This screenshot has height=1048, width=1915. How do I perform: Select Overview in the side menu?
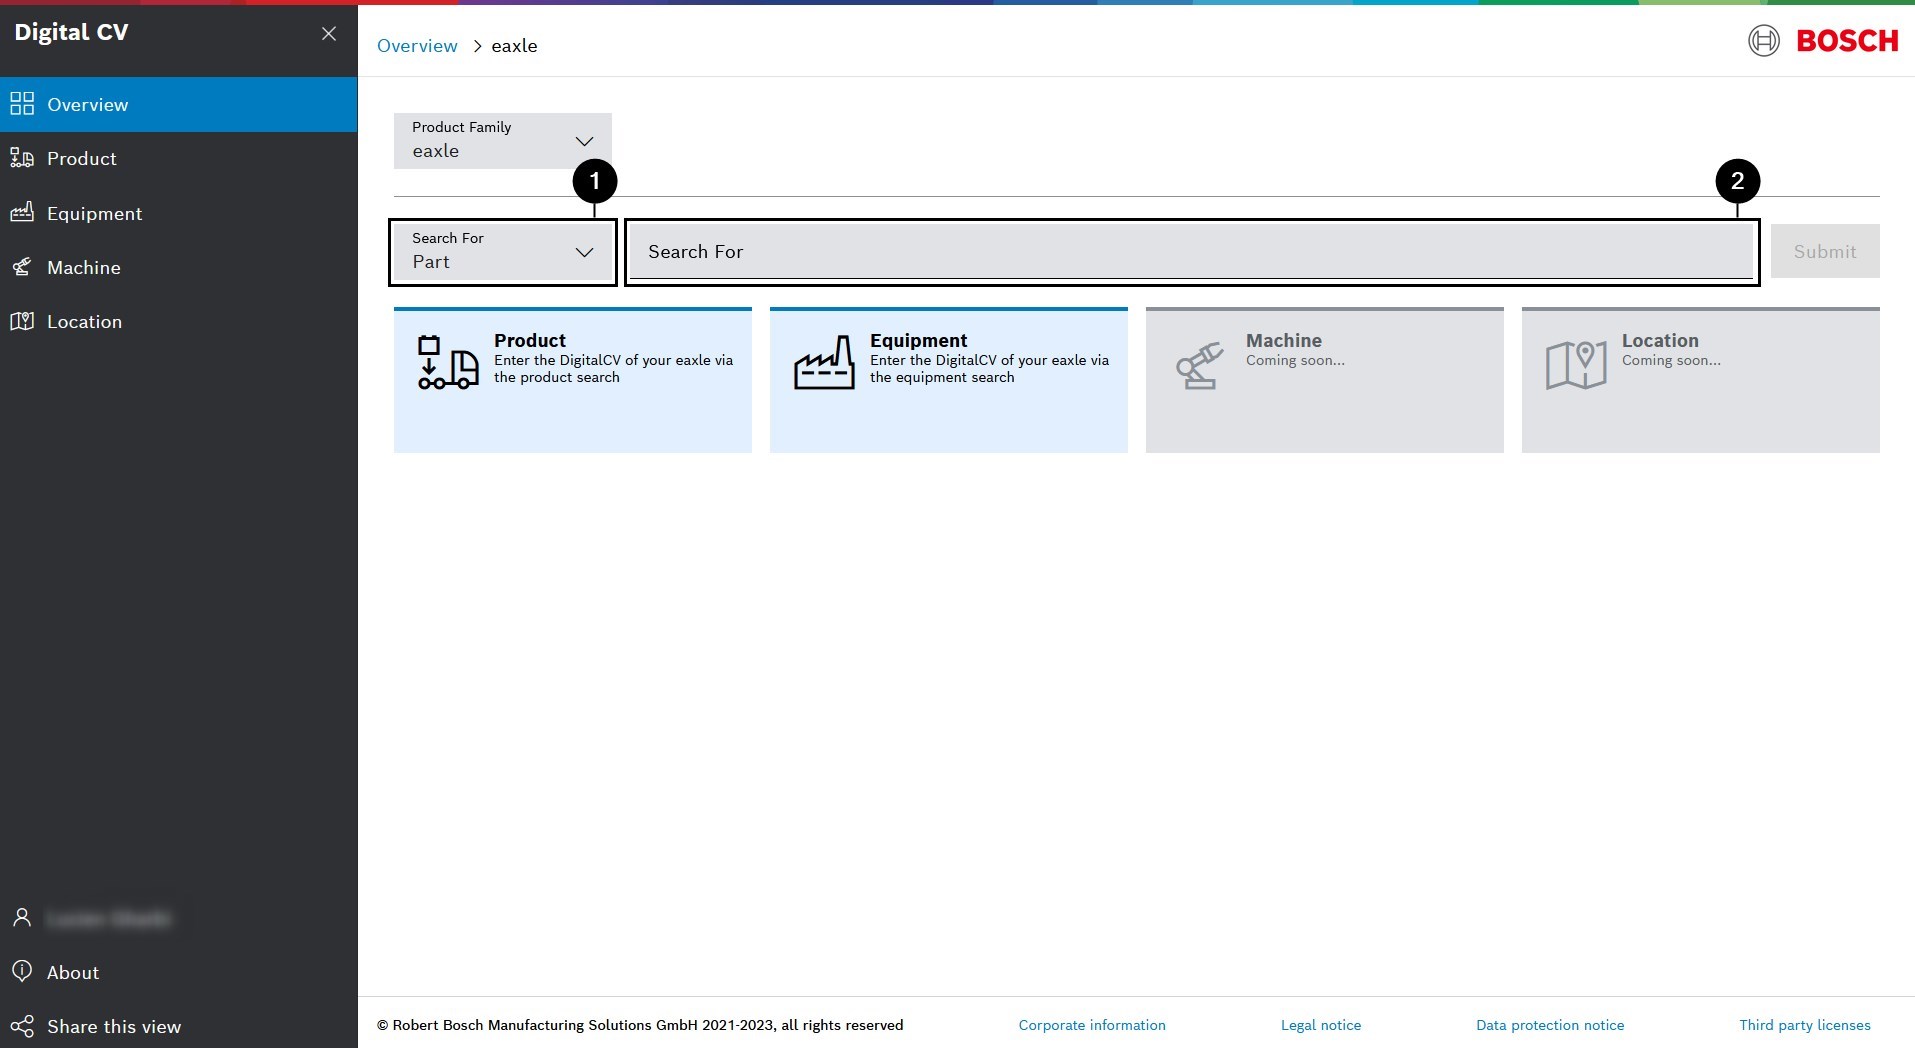click(x=178, y=104)
